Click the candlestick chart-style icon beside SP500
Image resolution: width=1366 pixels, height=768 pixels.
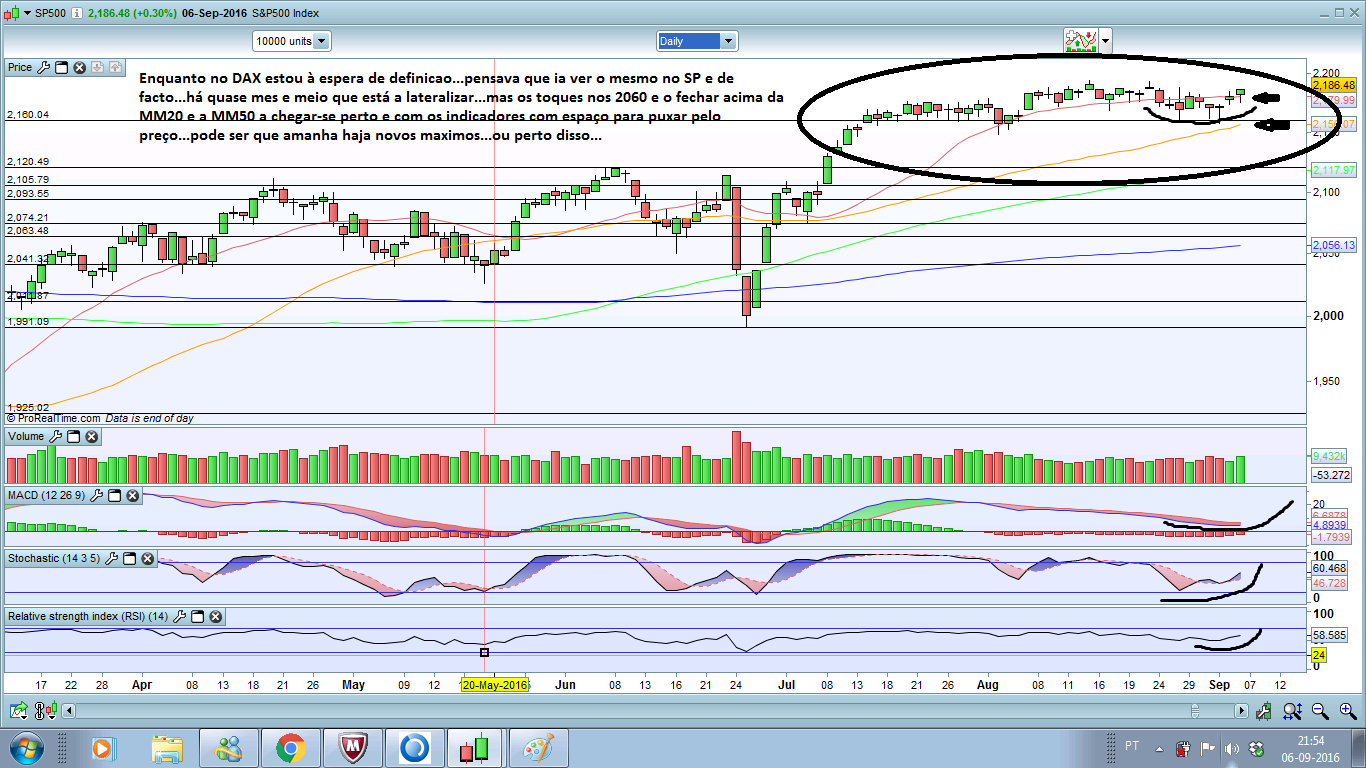tap(10, 13)
